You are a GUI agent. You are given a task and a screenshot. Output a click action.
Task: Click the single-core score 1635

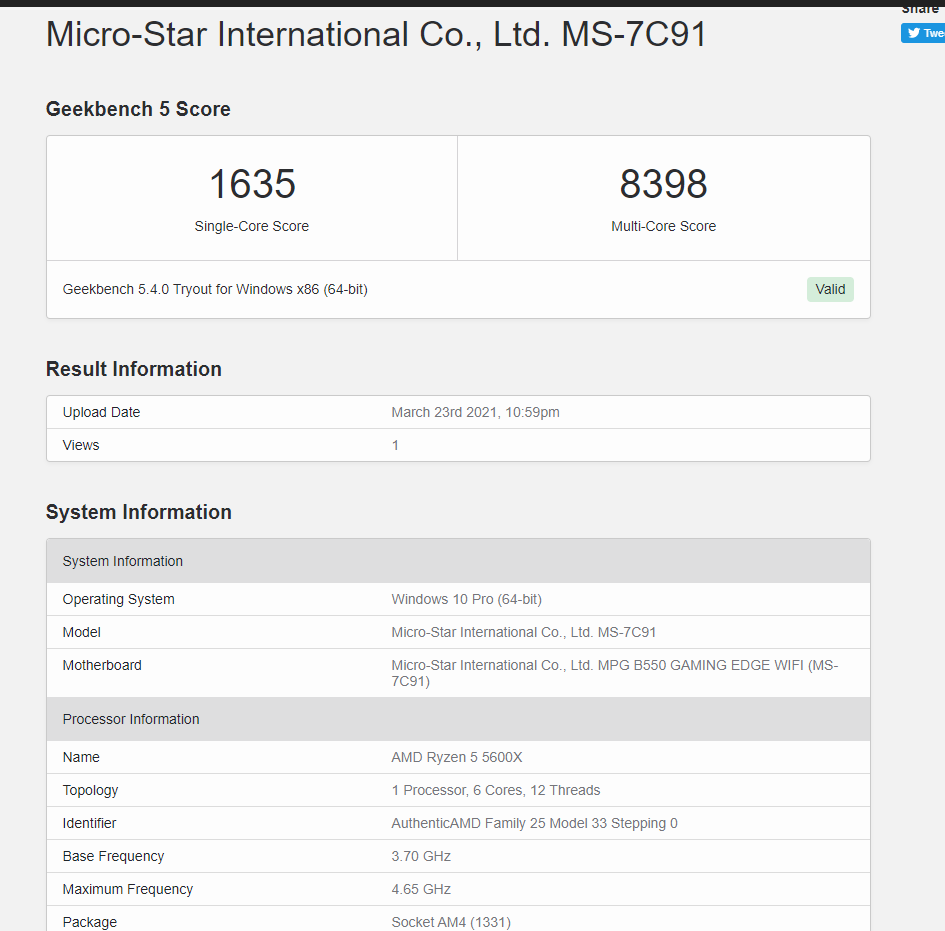point(252,184)
